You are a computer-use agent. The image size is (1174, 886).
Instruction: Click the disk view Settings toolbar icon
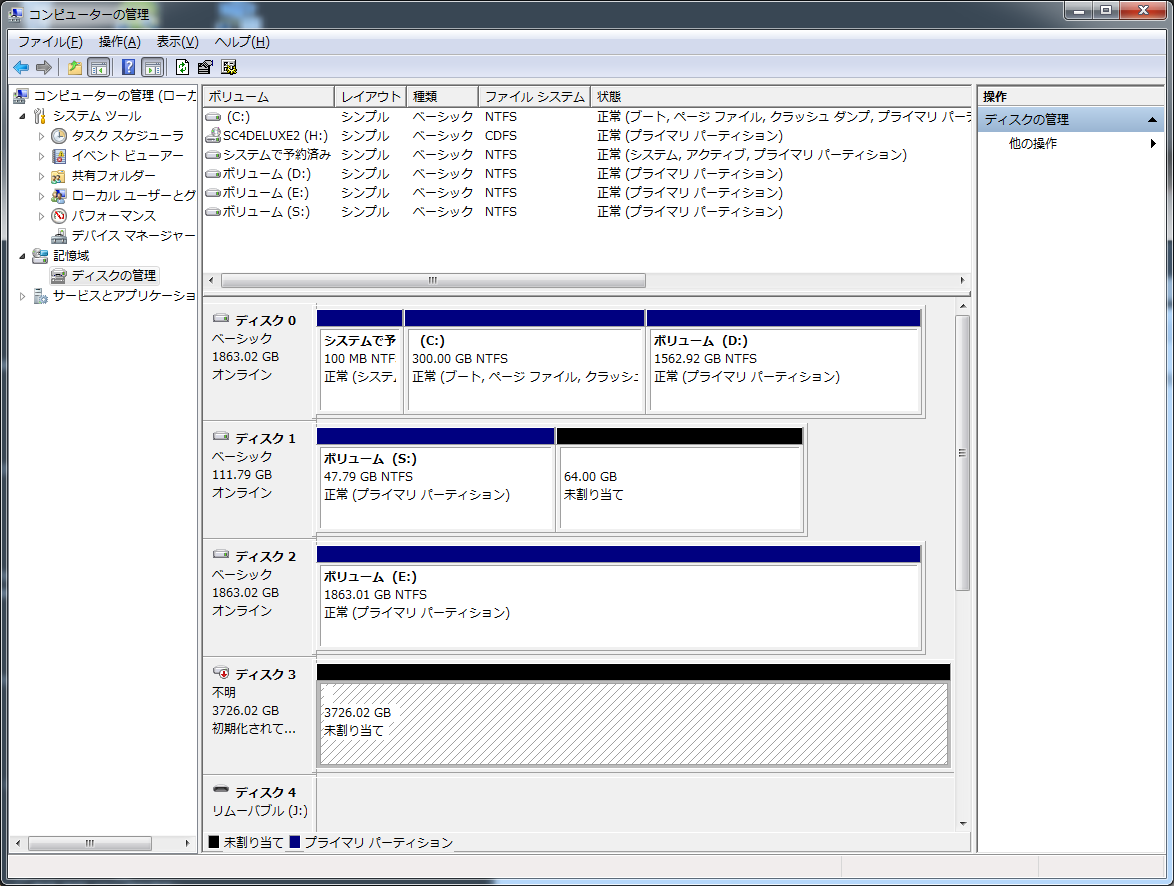(229, 68)
